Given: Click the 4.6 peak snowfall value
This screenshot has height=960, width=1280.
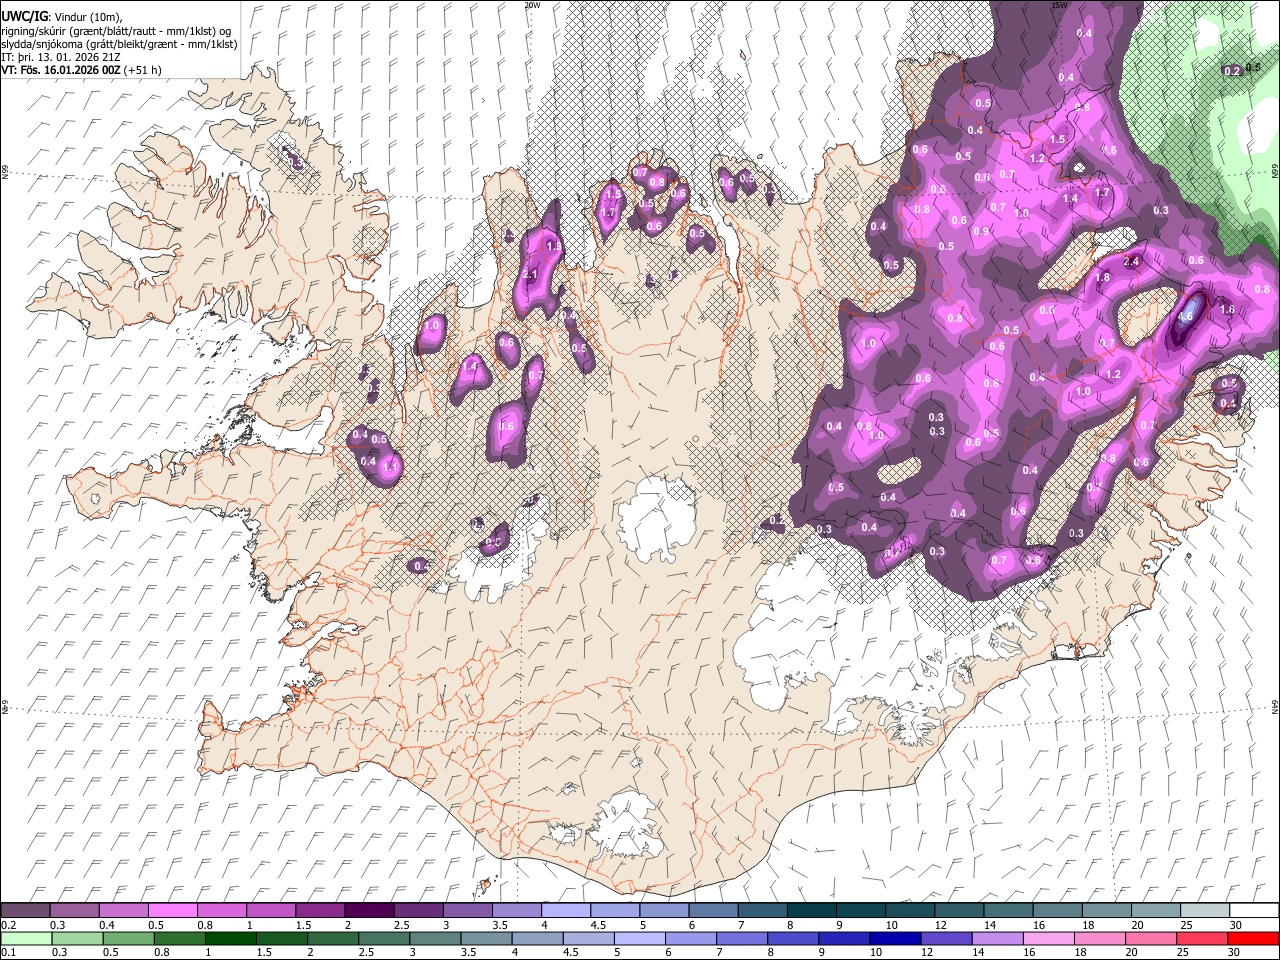Looking at the screenshot, I should click(x=1186, y=316).
